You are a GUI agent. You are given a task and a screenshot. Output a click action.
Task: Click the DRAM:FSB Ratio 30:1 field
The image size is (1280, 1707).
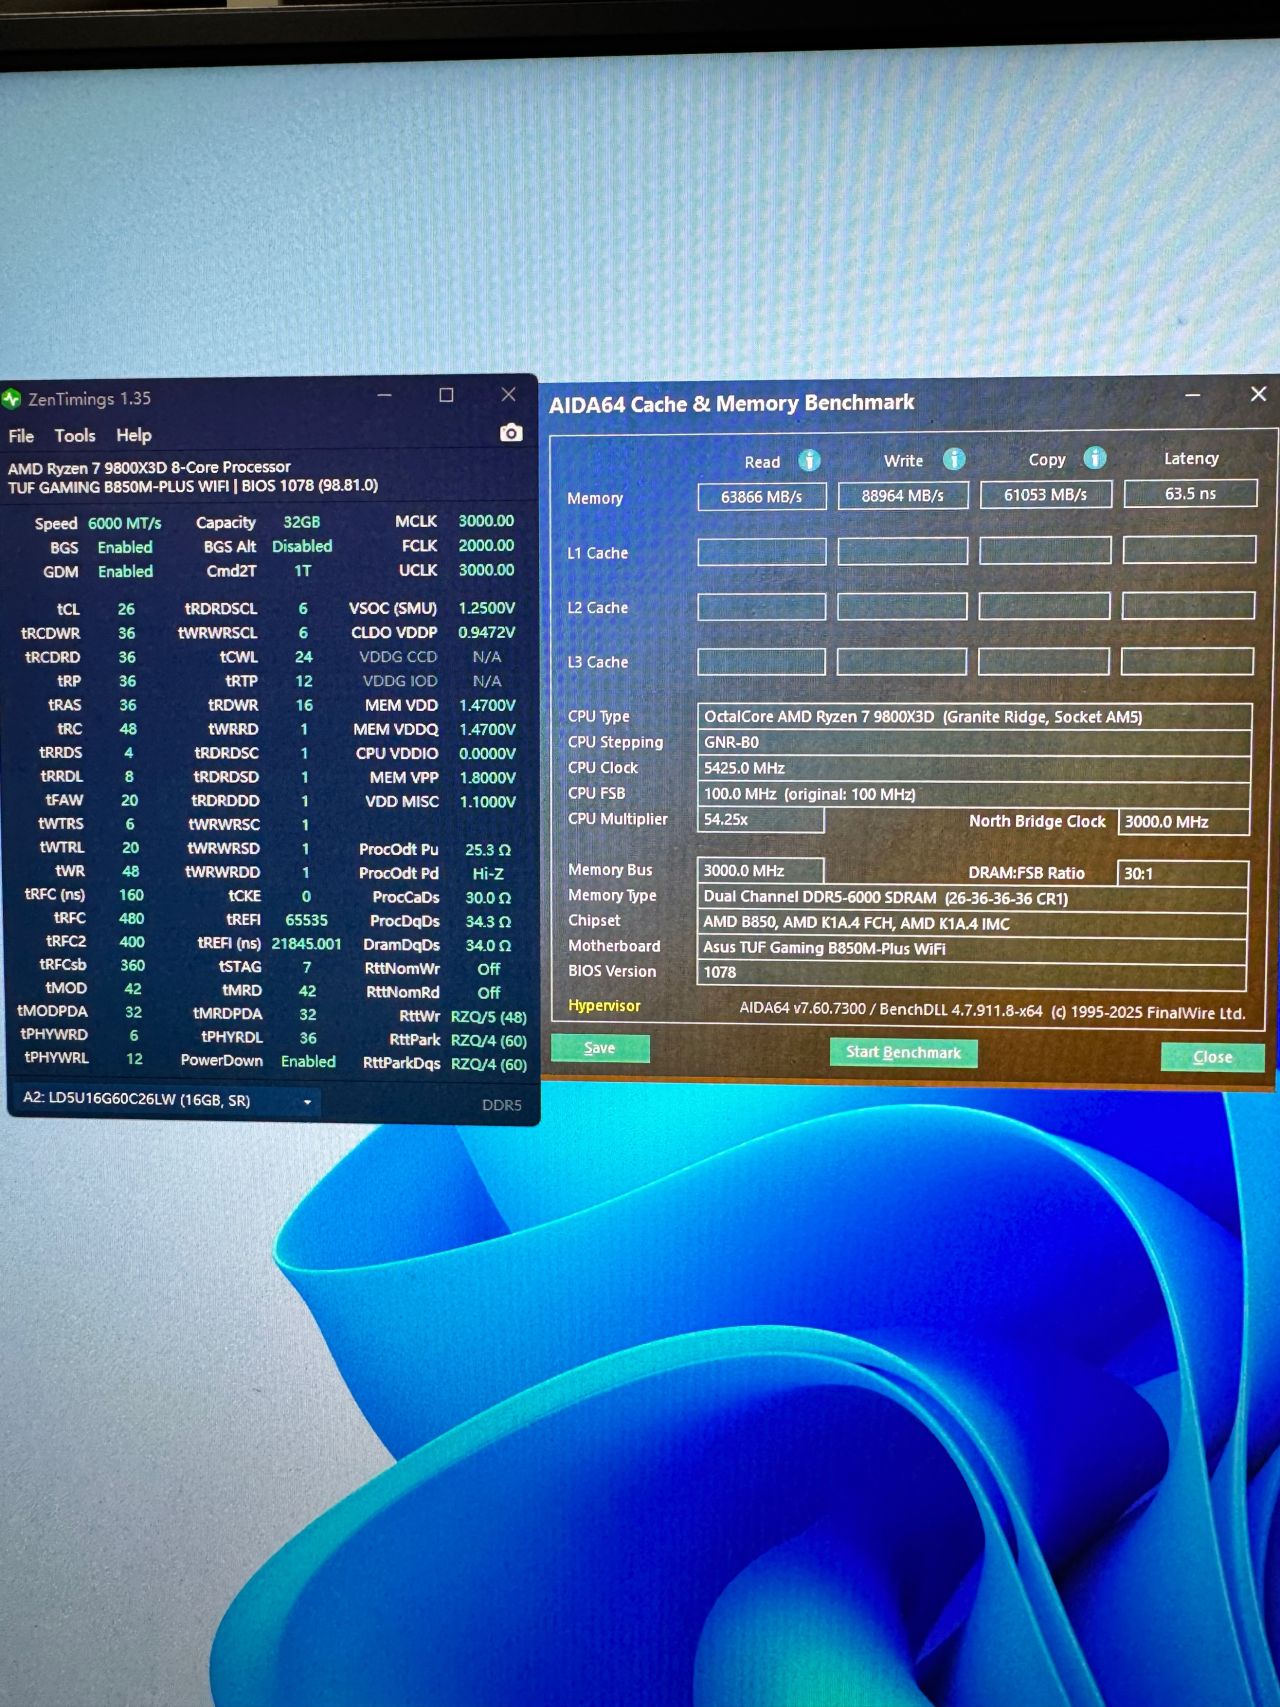(x=1183, y=873)
